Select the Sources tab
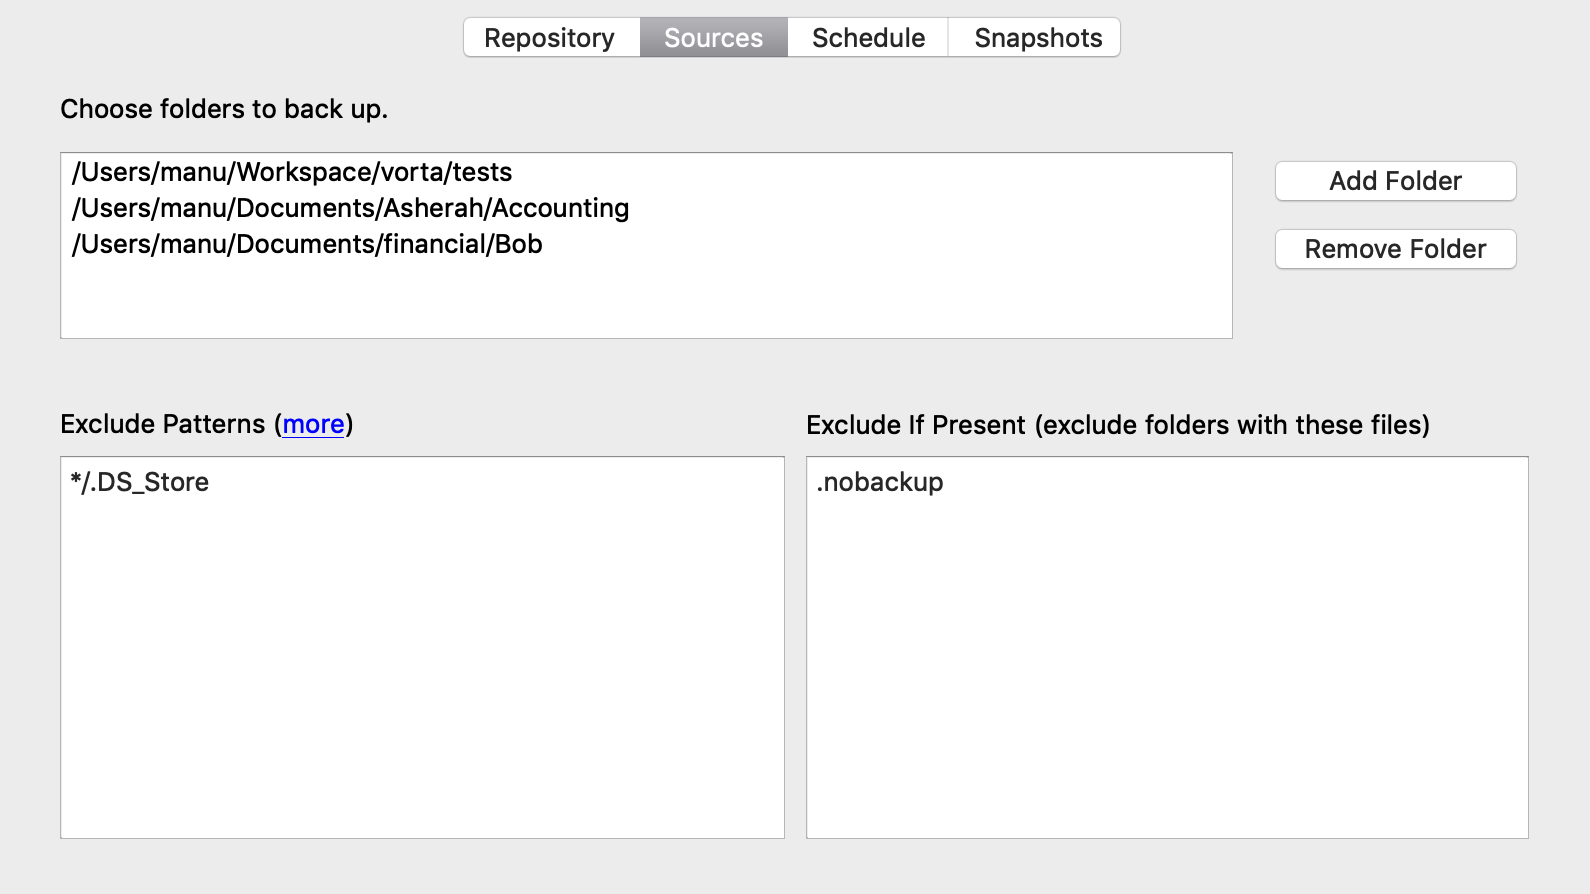The height and width of the screenshot is (894, 1590). coord(713,38)
